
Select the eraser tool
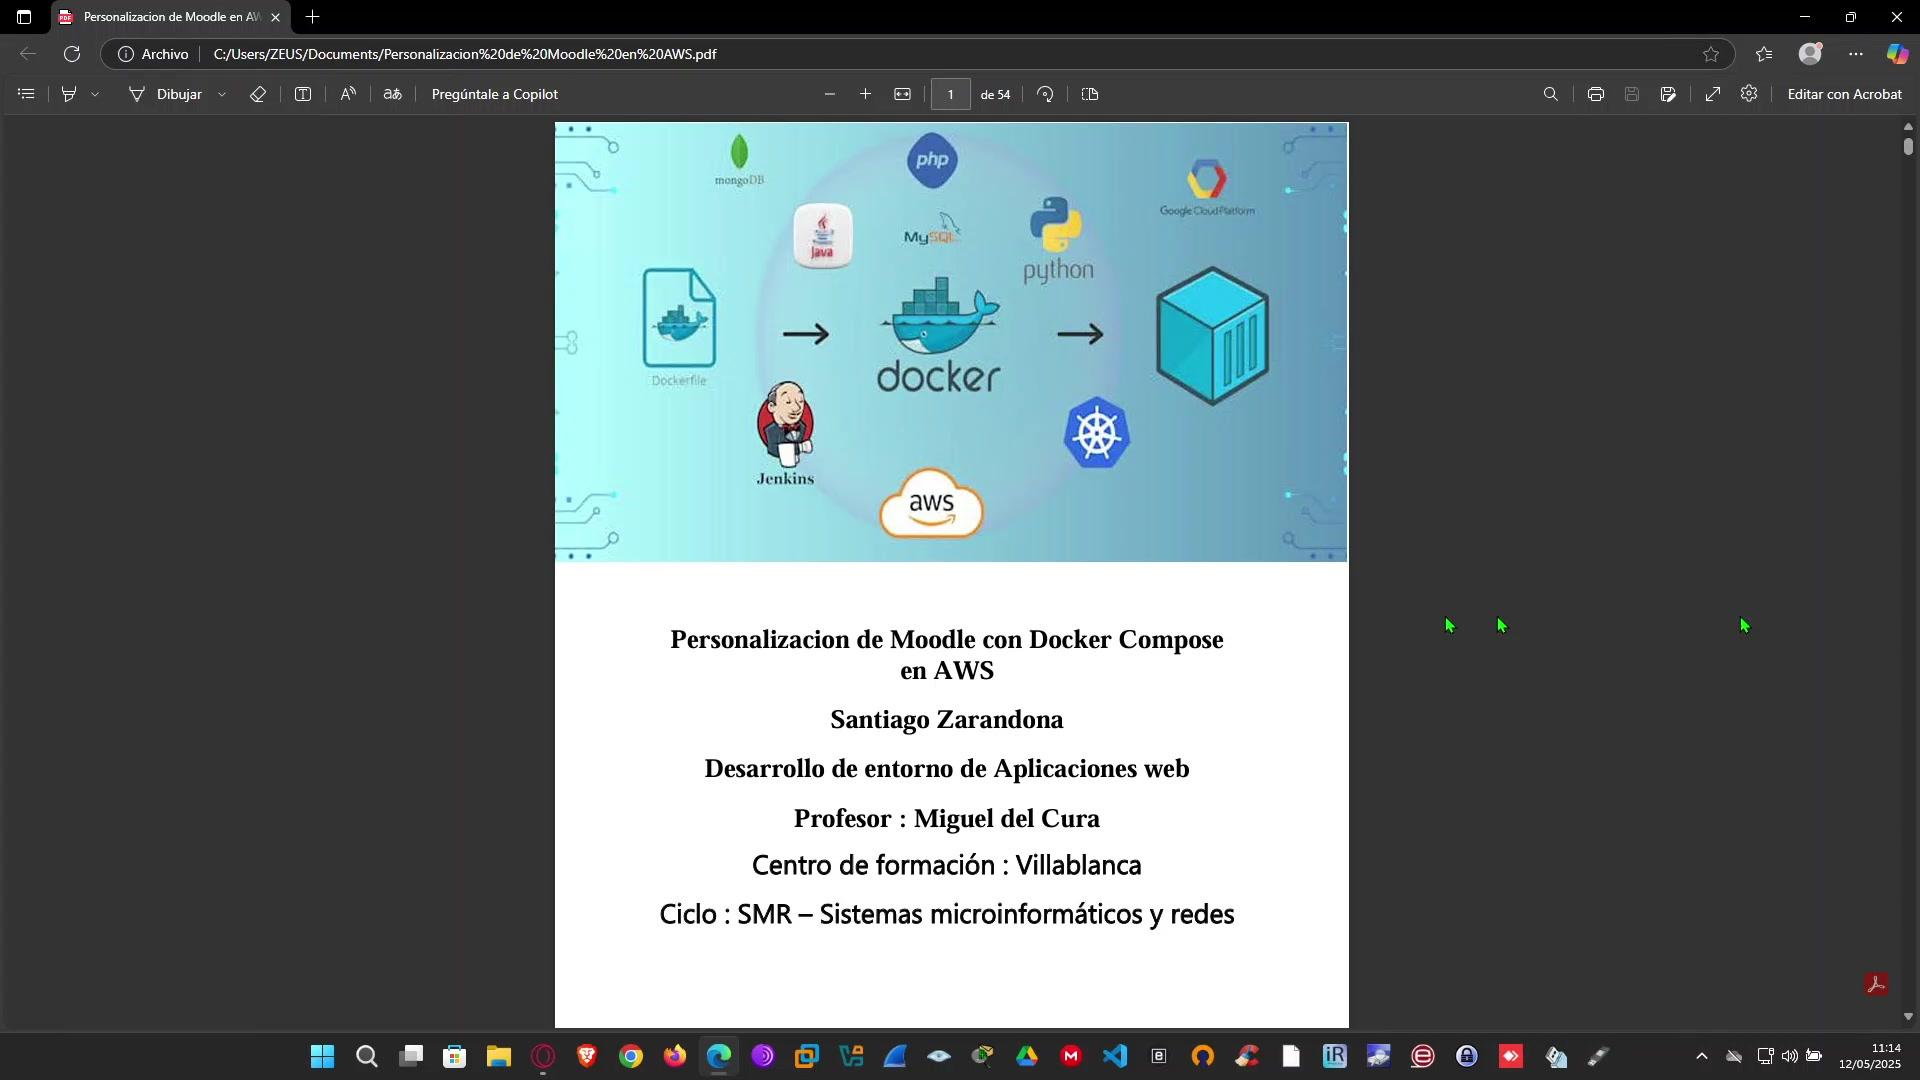click(x=258, y=94)
